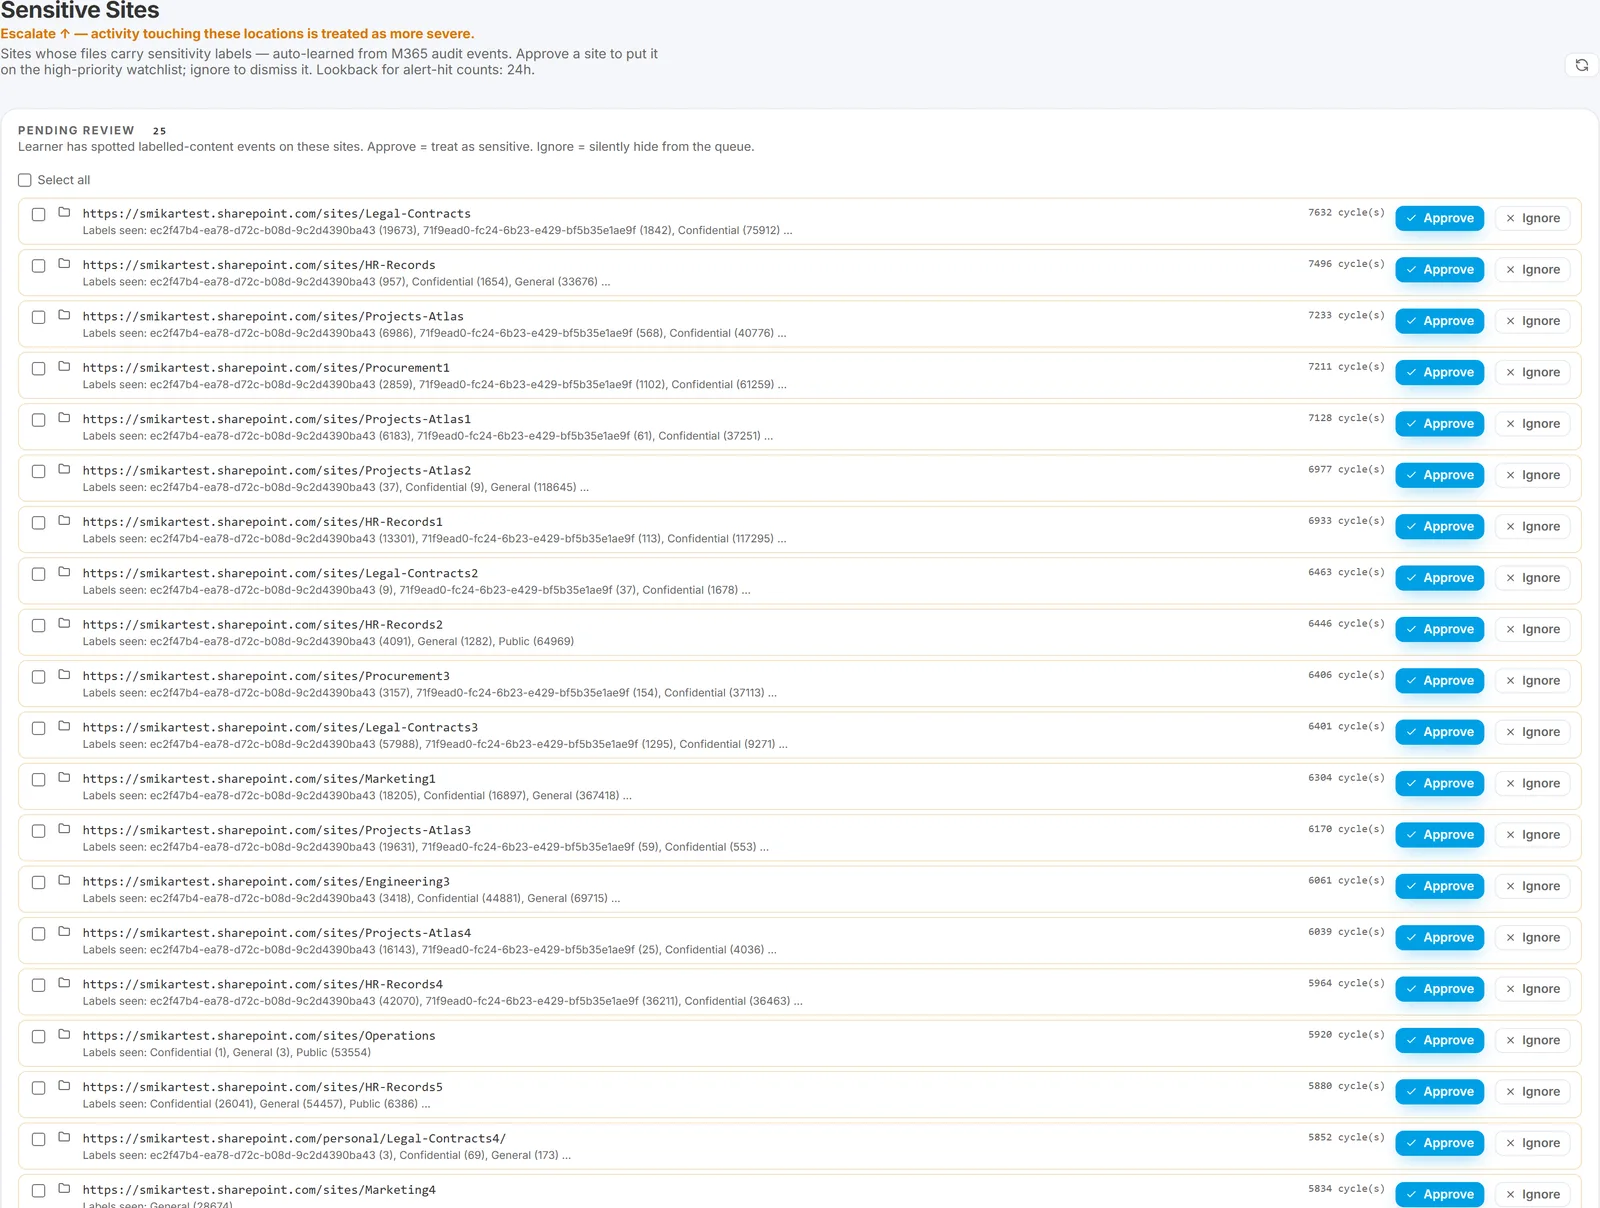
Task: Approve the Legal-Contracts site
Action: [1439, 218]
